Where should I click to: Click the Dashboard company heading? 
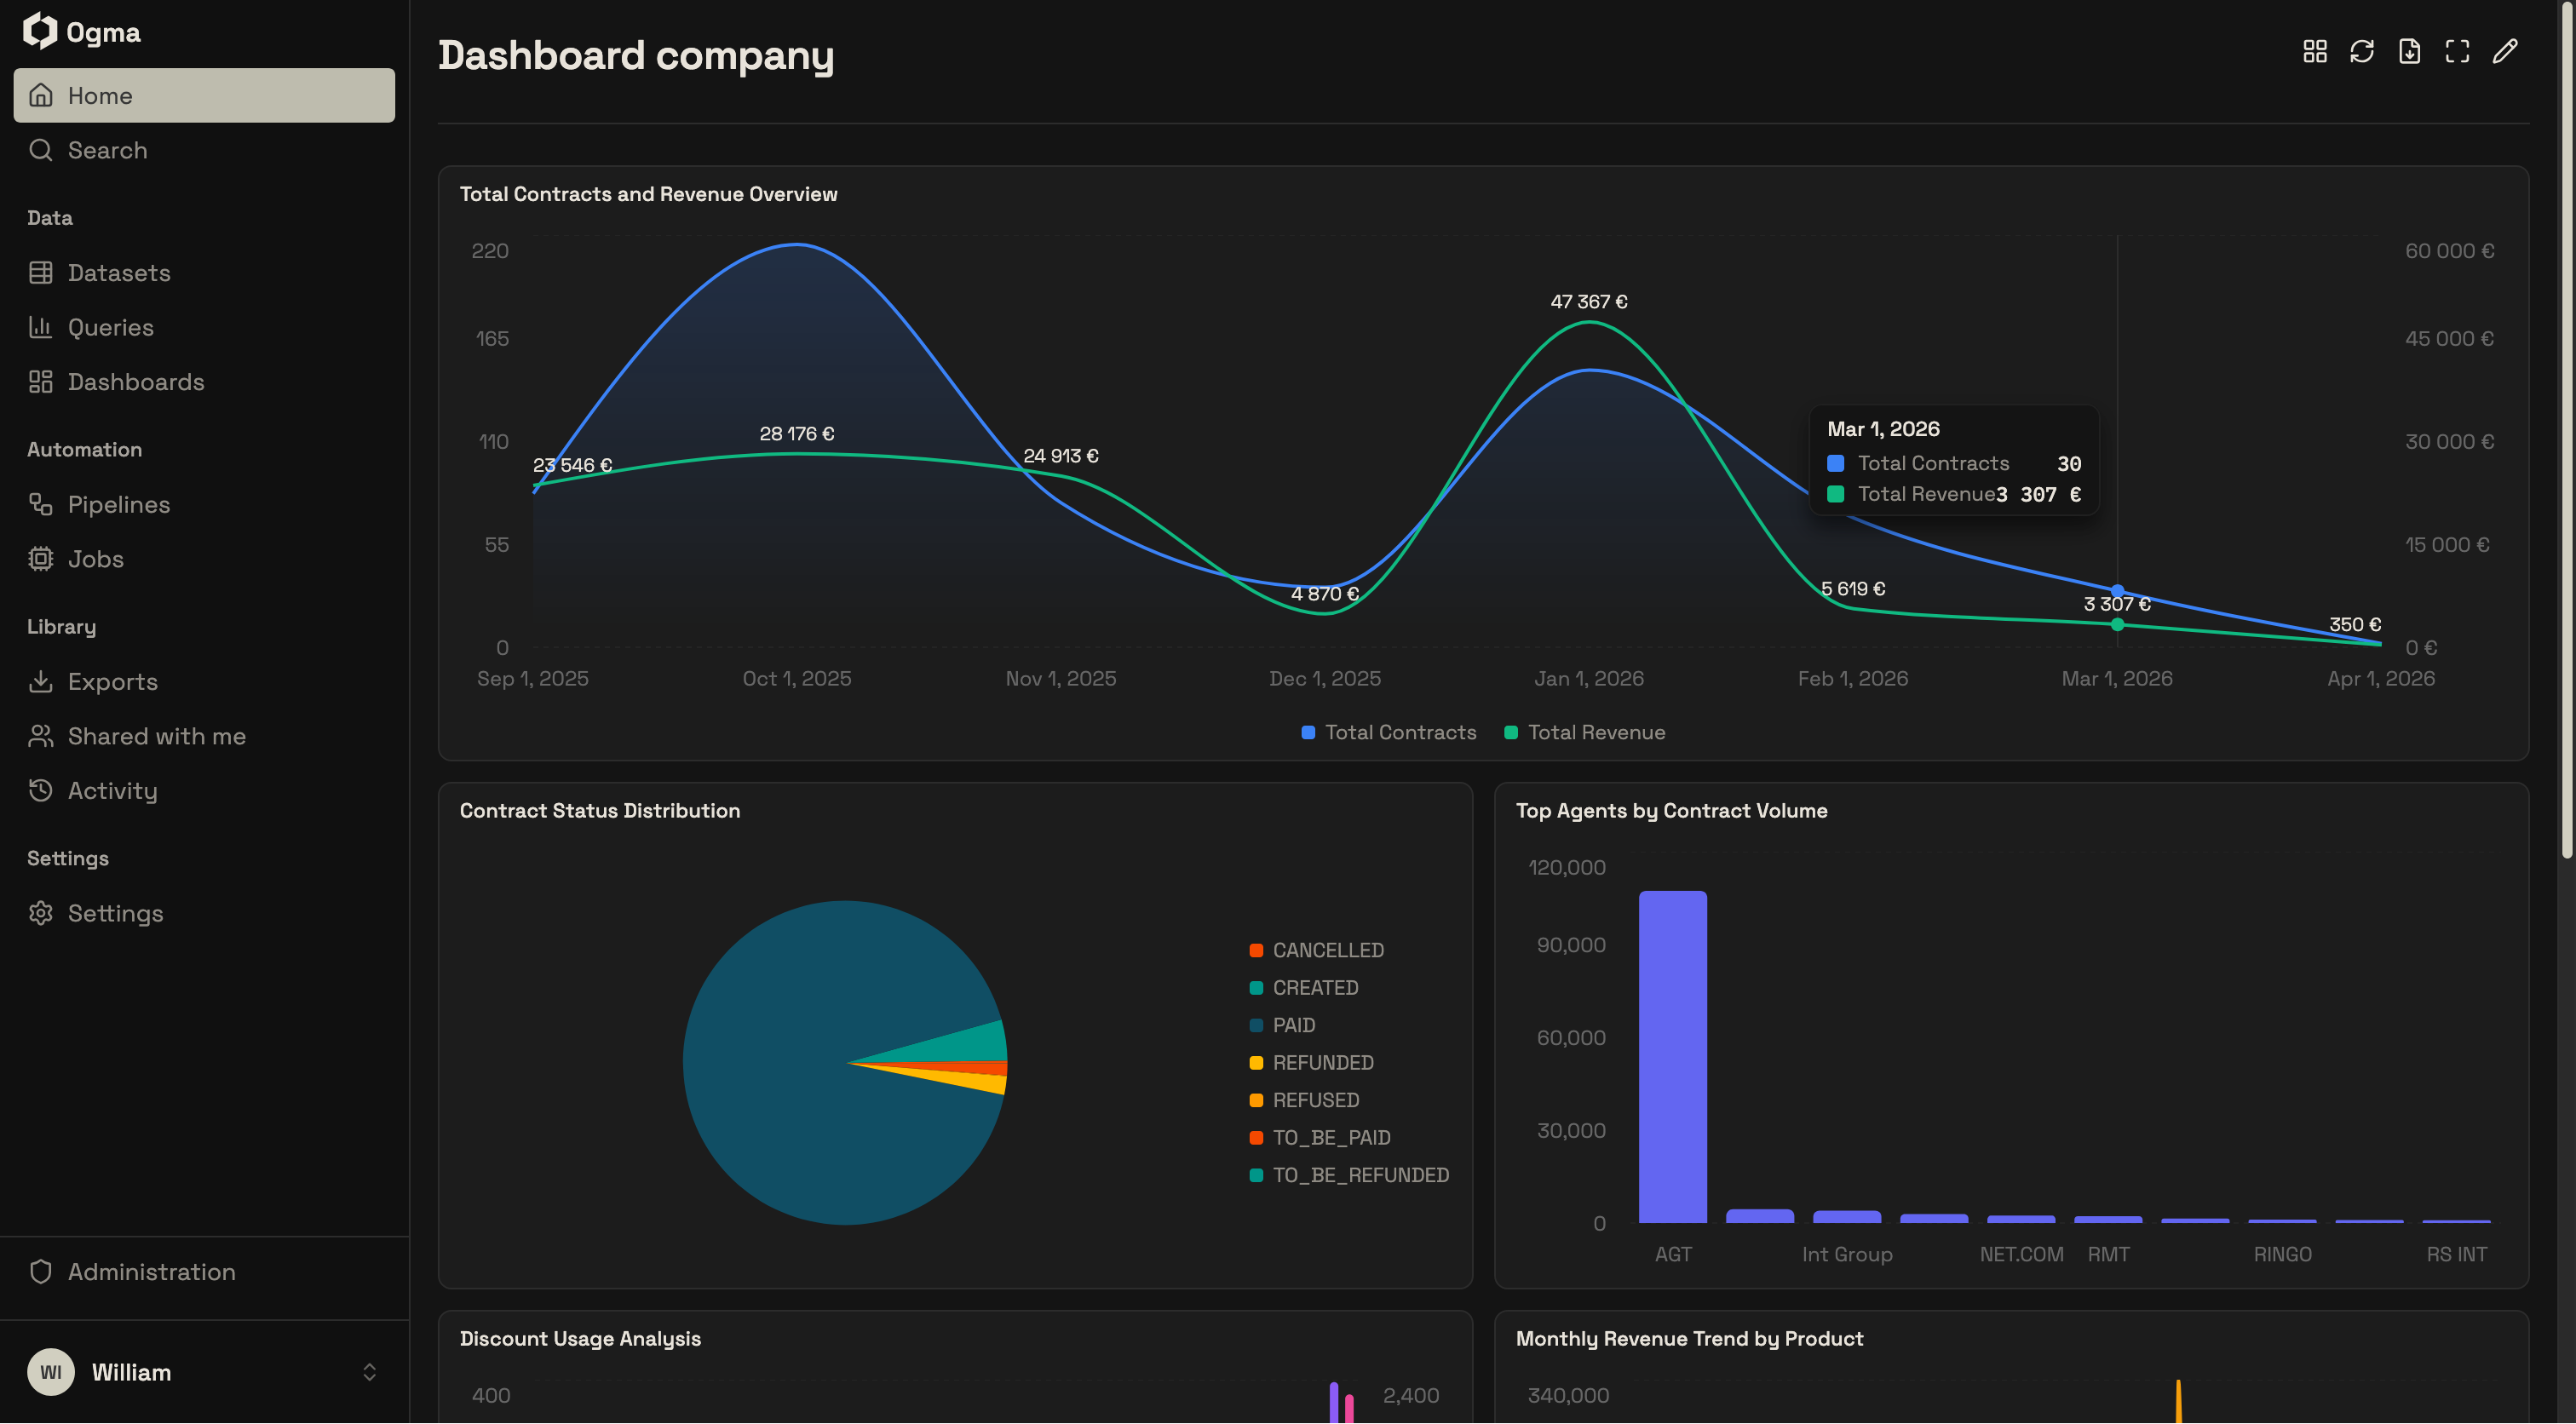point(636,55)
